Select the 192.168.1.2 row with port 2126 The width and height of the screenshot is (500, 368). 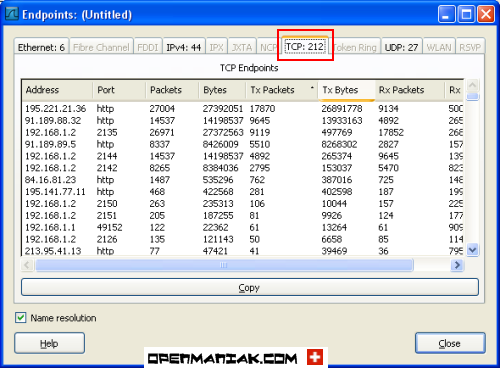(243, 239)
